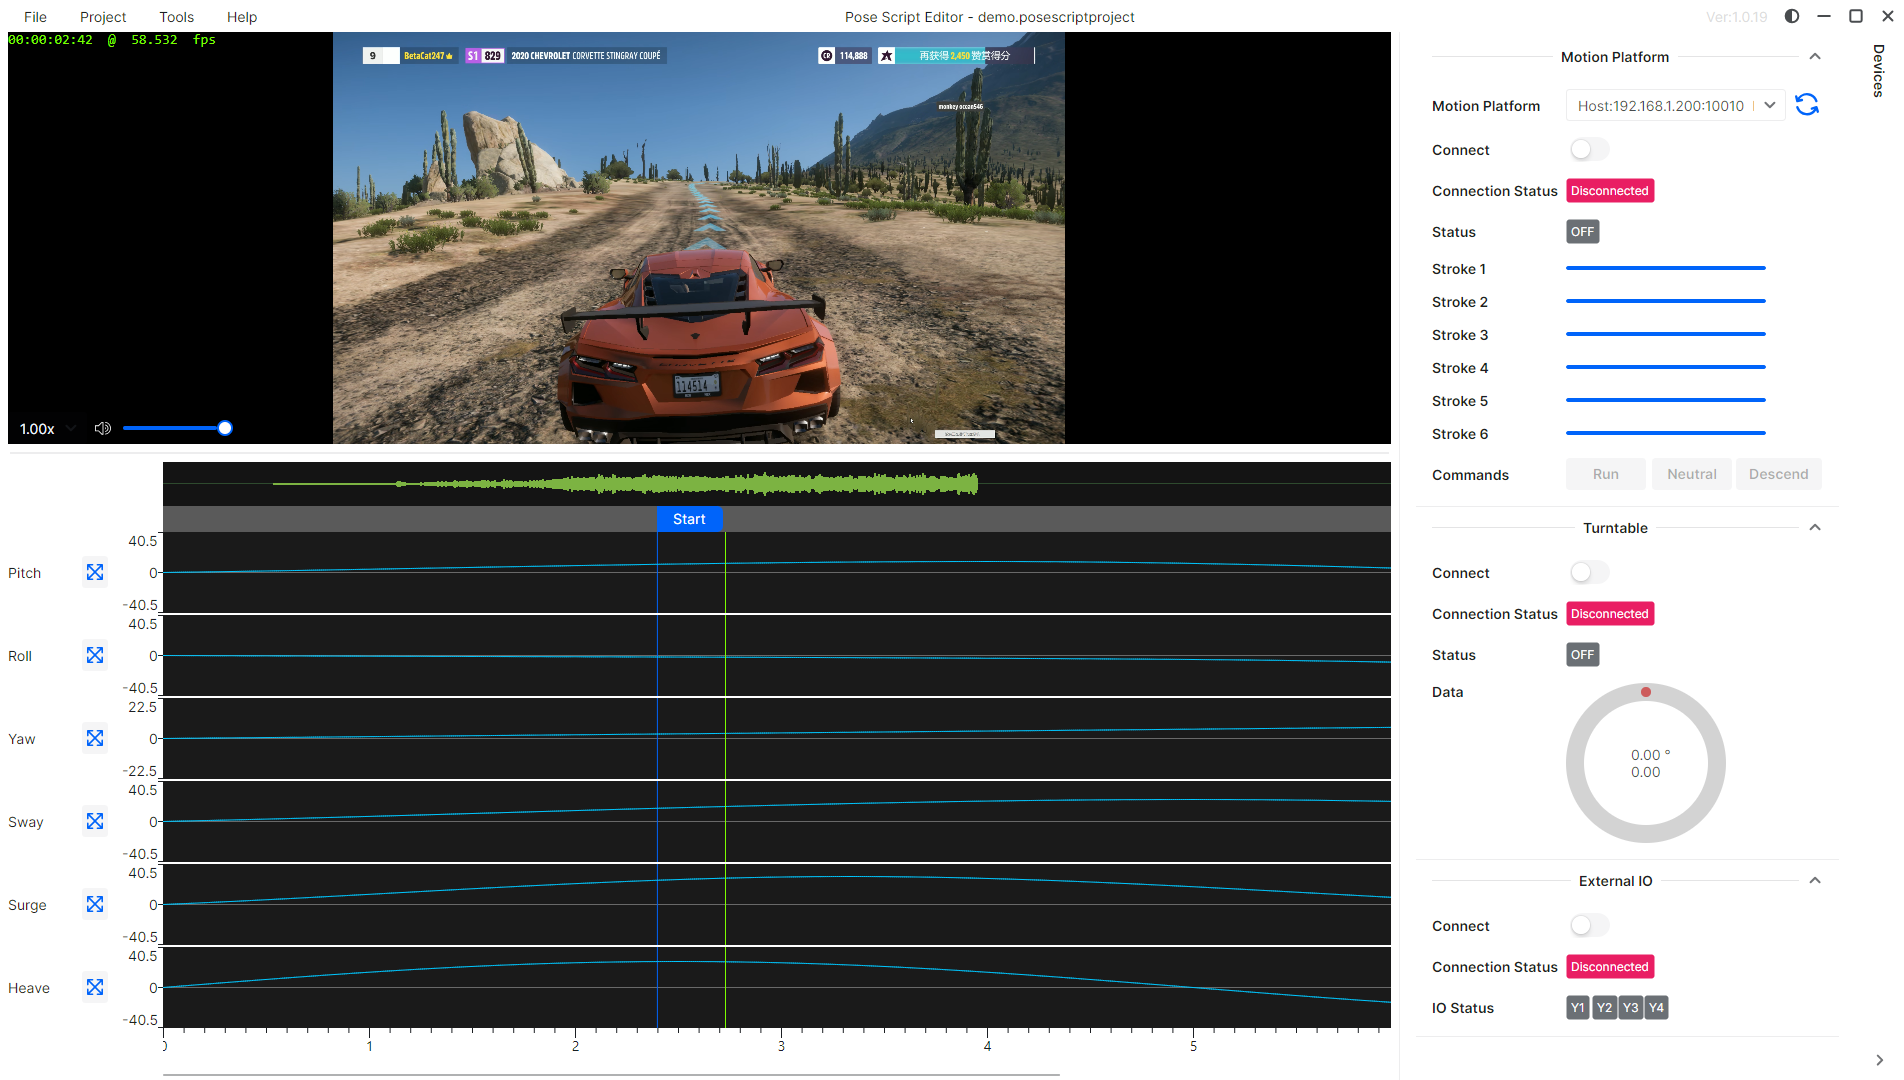The width and height of the screenshot is (1904, 1080).
Task: Toggle dark theme with the half-circle icon
Action: tap(1792, 16)
